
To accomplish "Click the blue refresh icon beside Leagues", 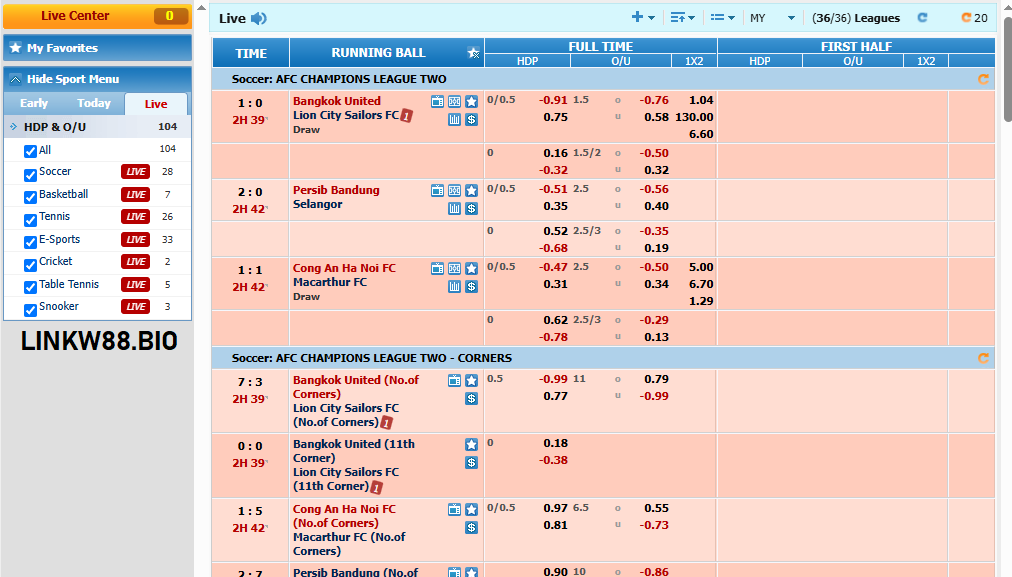I will point(922,18).
